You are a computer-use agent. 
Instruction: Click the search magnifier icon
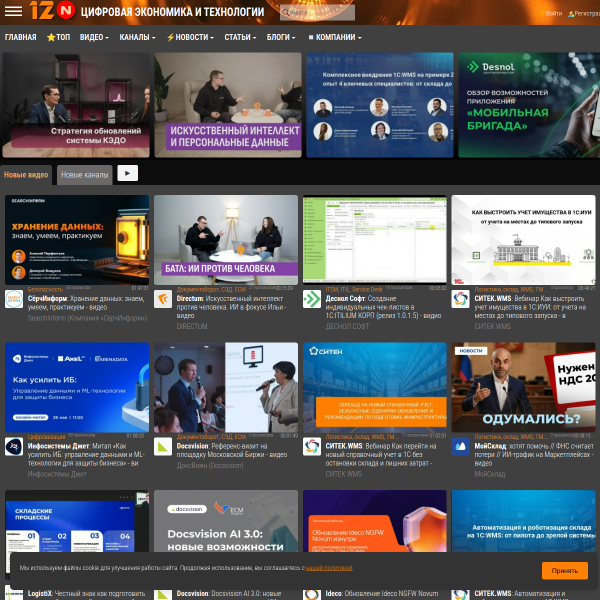click(285, 12)
